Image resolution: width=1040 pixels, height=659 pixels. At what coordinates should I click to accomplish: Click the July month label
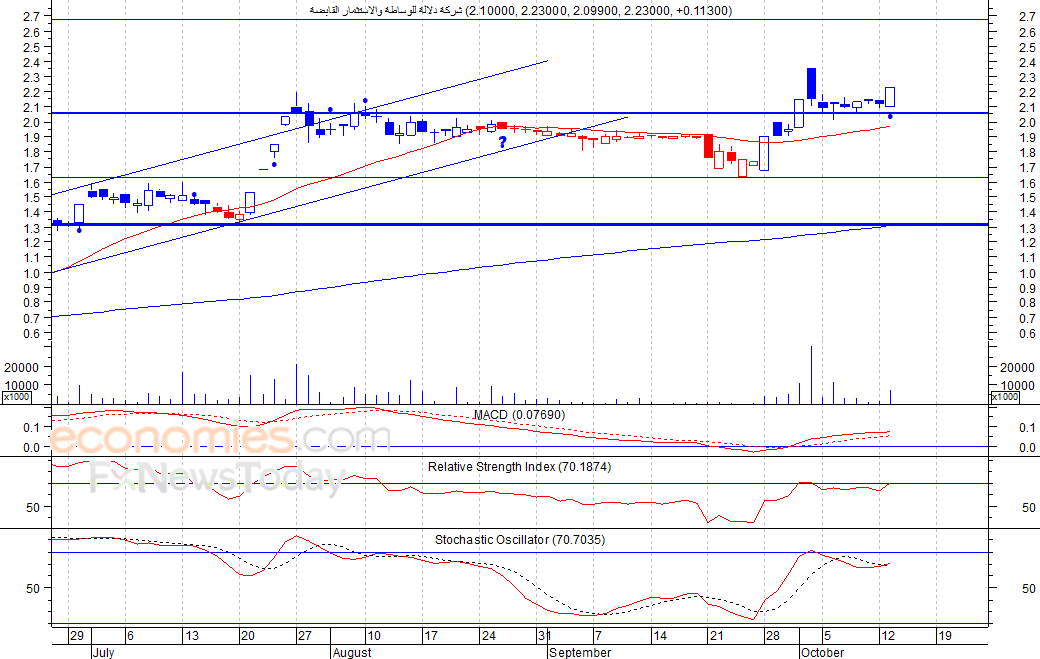point(103,652)
